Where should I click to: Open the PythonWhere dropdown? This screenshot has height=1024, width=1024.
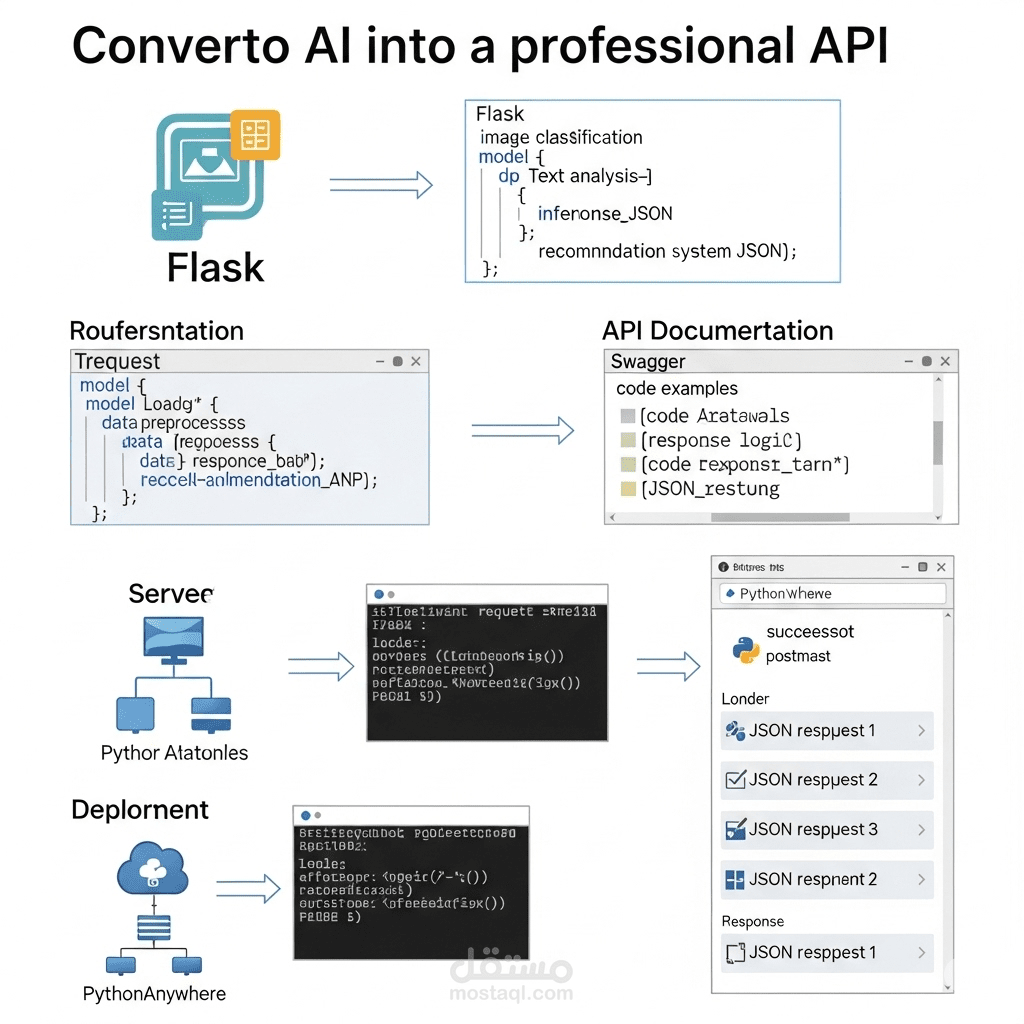pos(831,593)
